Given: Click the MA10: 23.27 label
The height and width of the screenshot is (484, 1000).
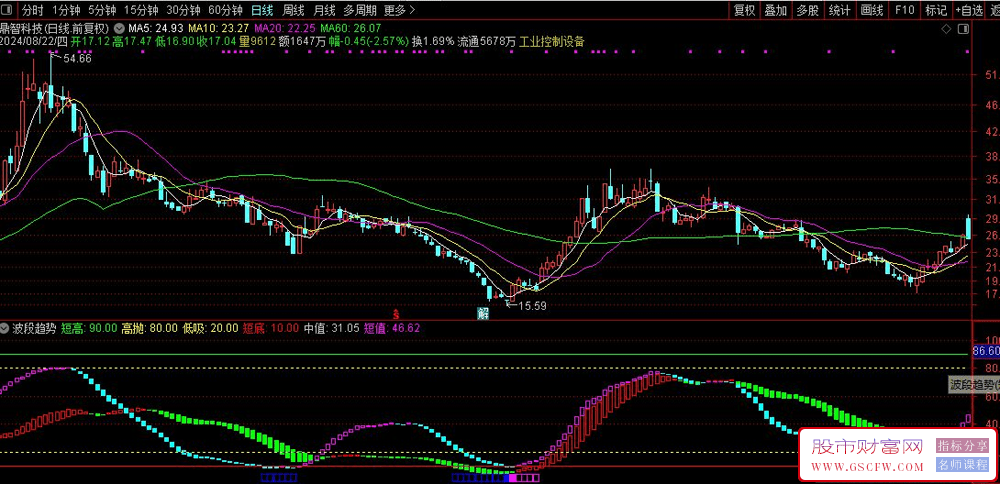Looking at the screenshot, I should 220,29.
